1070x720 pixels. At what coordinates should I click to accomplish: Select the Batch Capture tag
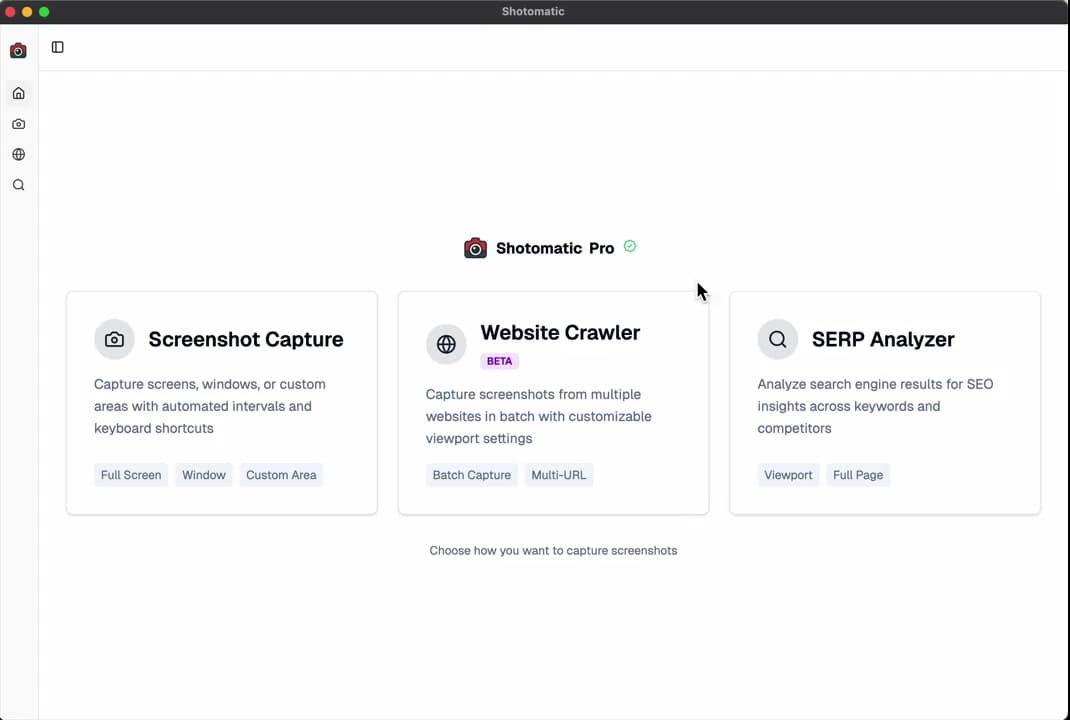pos(471,475)
